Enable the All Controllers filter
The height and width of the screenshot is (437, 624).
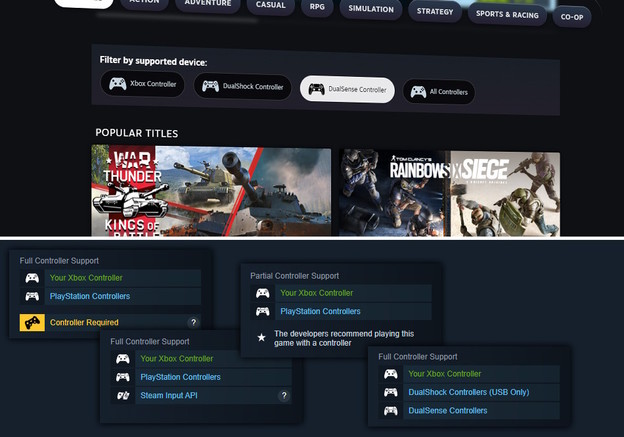[439, 92]
